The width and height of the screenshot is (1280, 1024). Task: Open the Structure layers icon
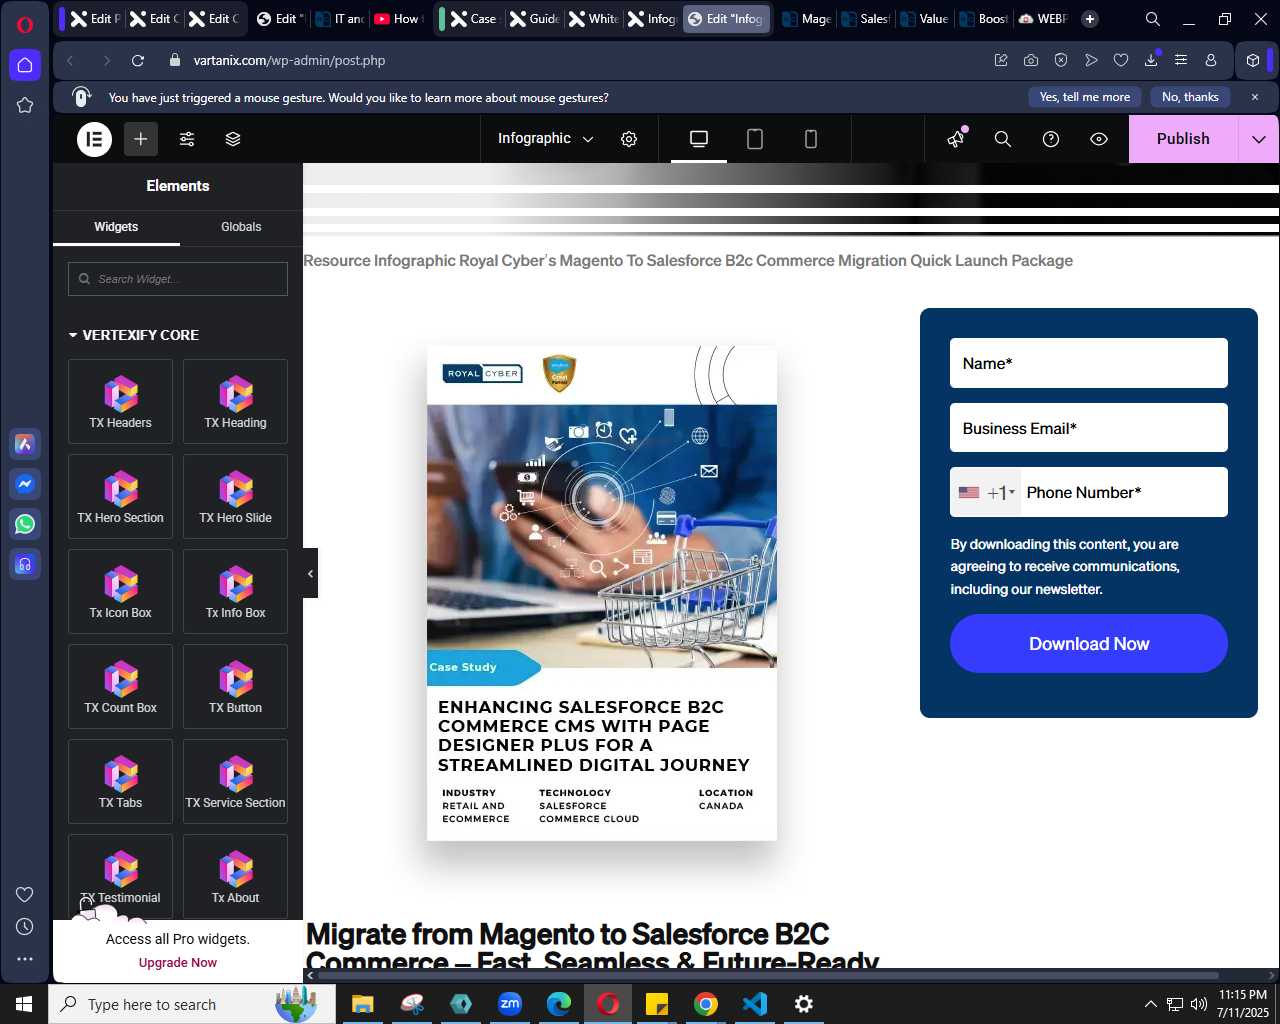[x=233, y=139]
